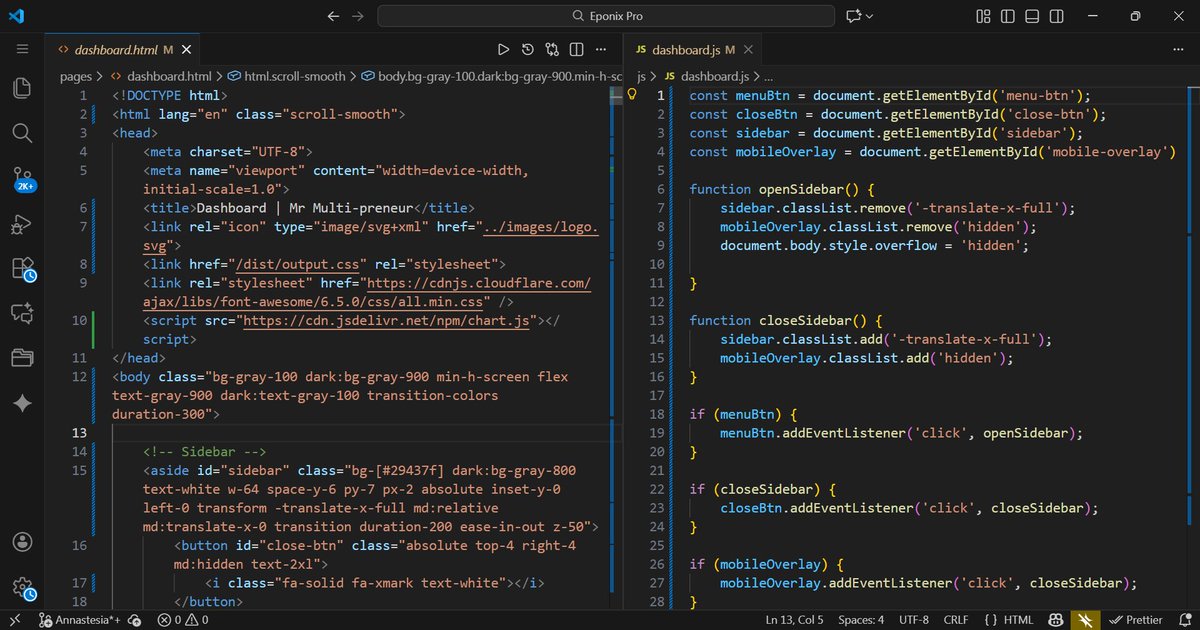Click the Run play button for dashboard.html
This screenshot has width=1200, height=630.
tap(503, 49)
